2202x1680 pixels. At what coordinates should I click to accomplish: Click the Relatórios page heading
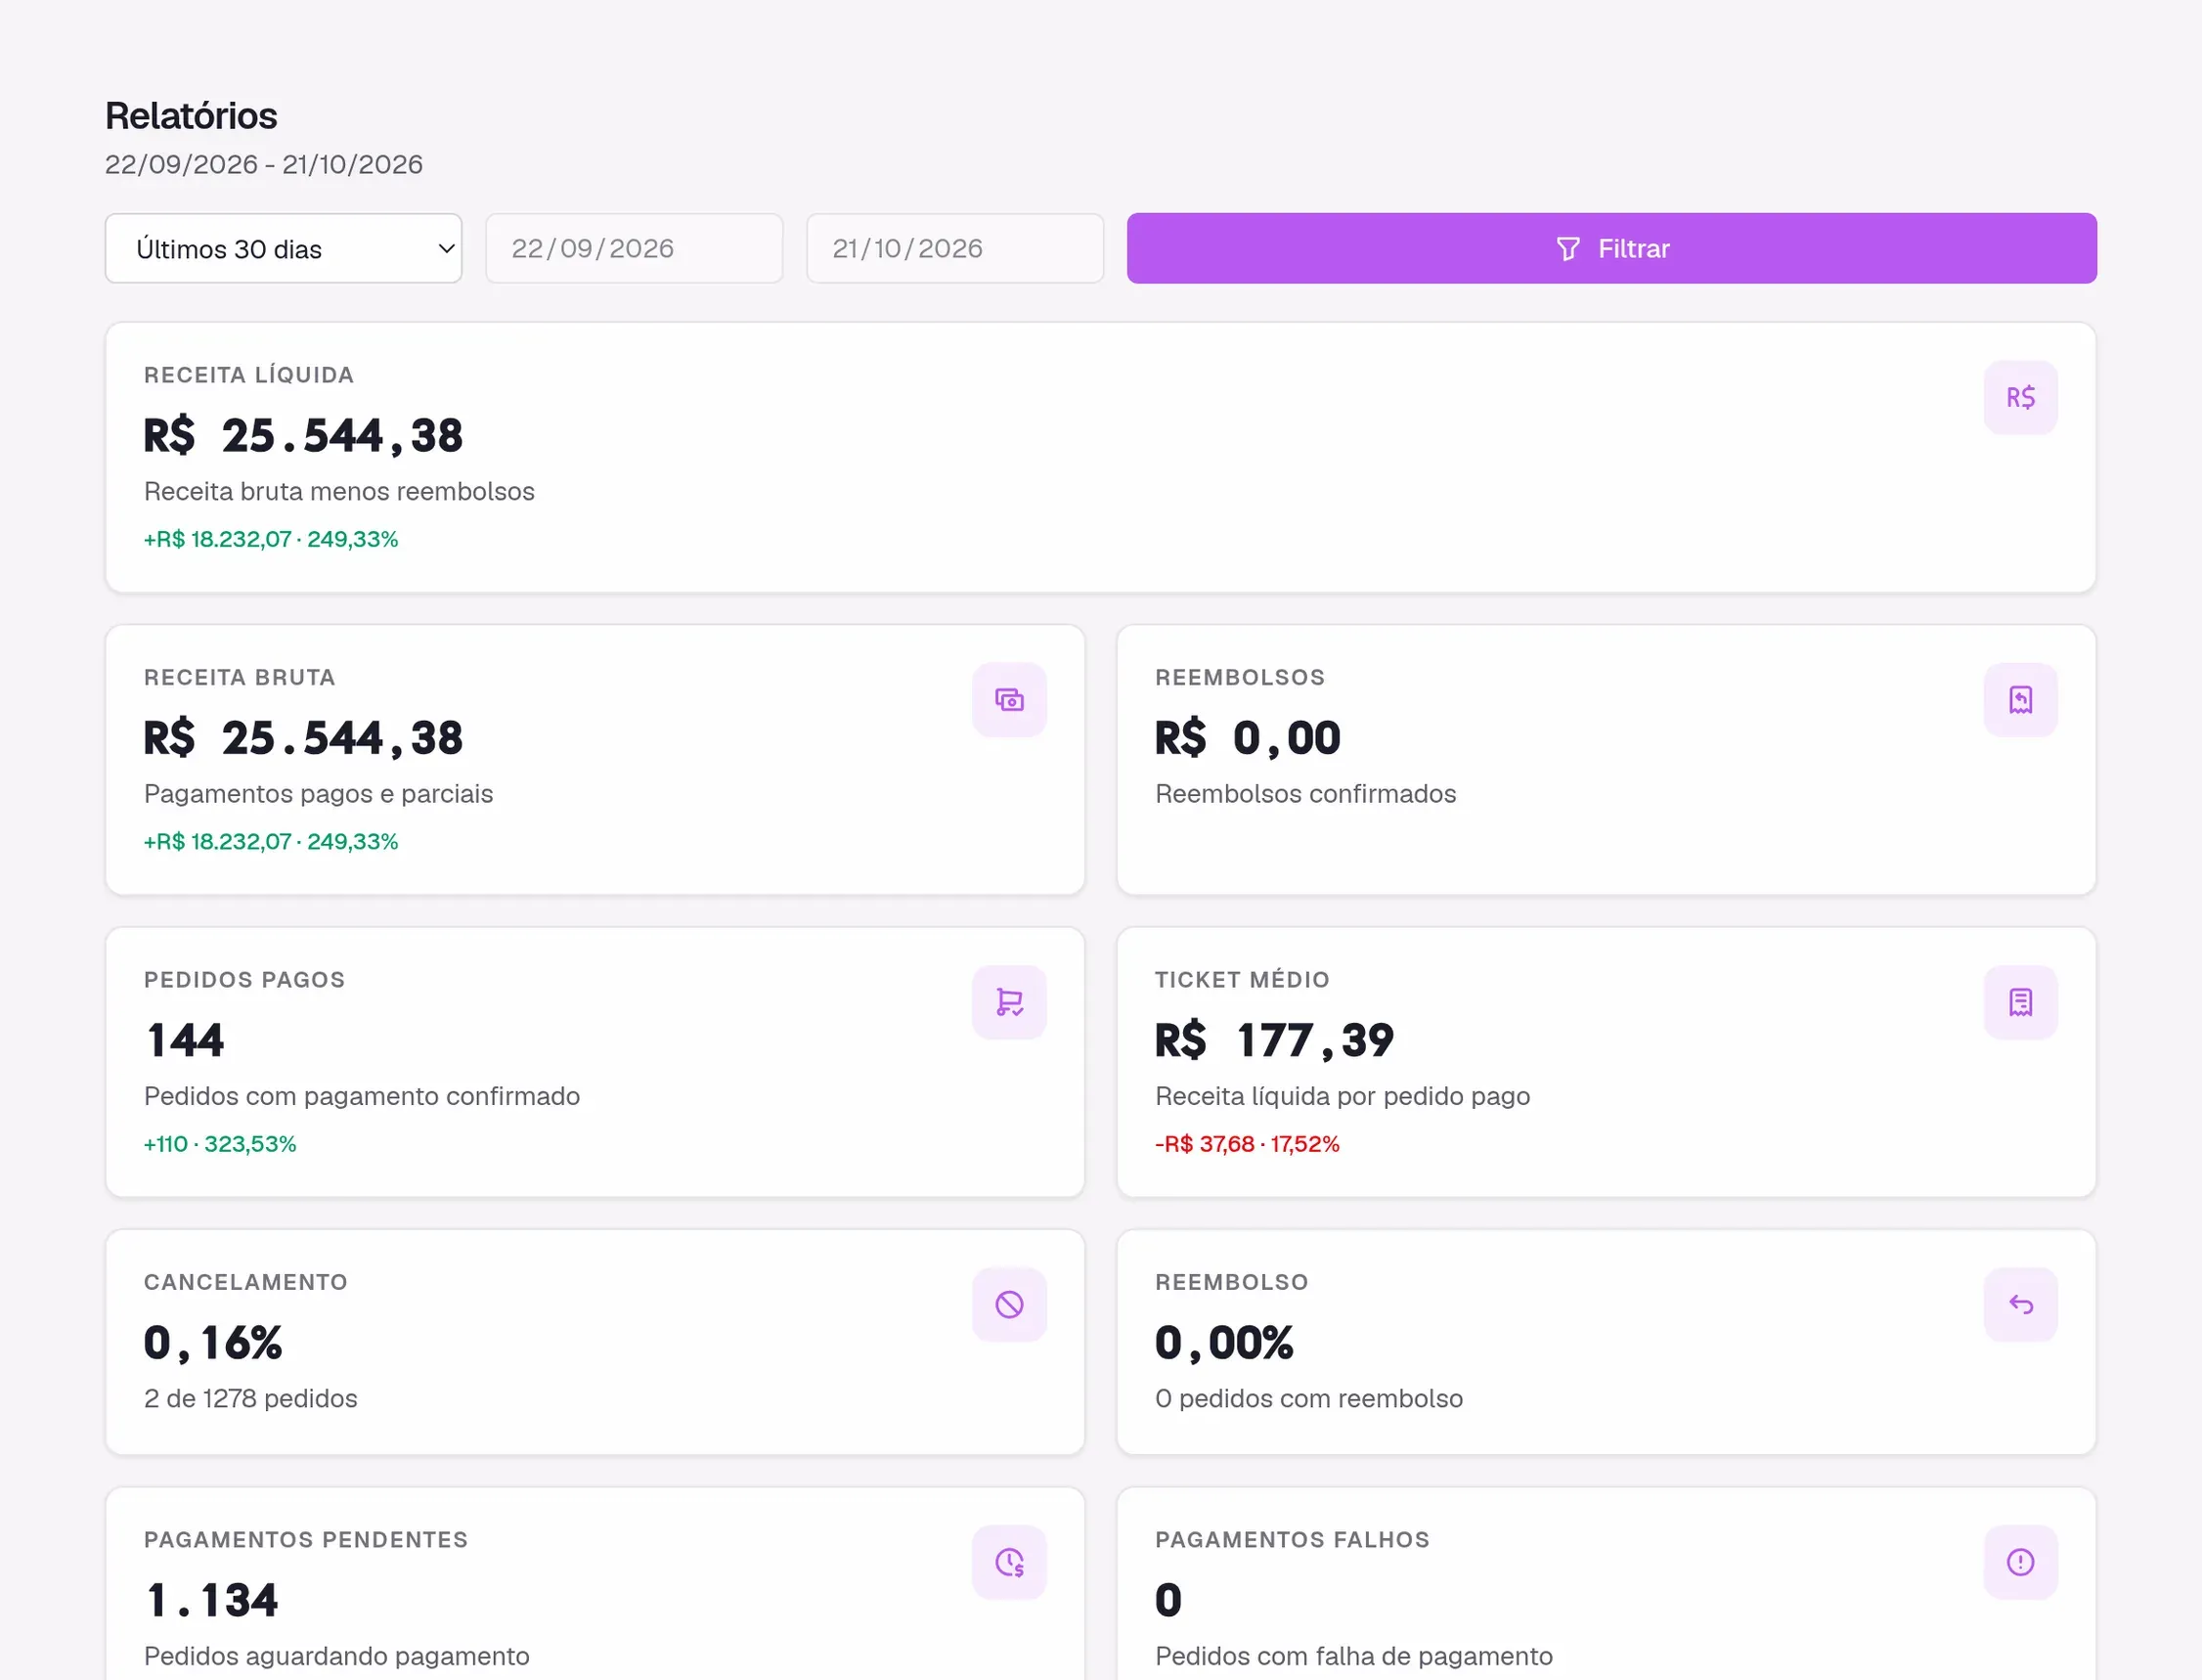[191, 116]
